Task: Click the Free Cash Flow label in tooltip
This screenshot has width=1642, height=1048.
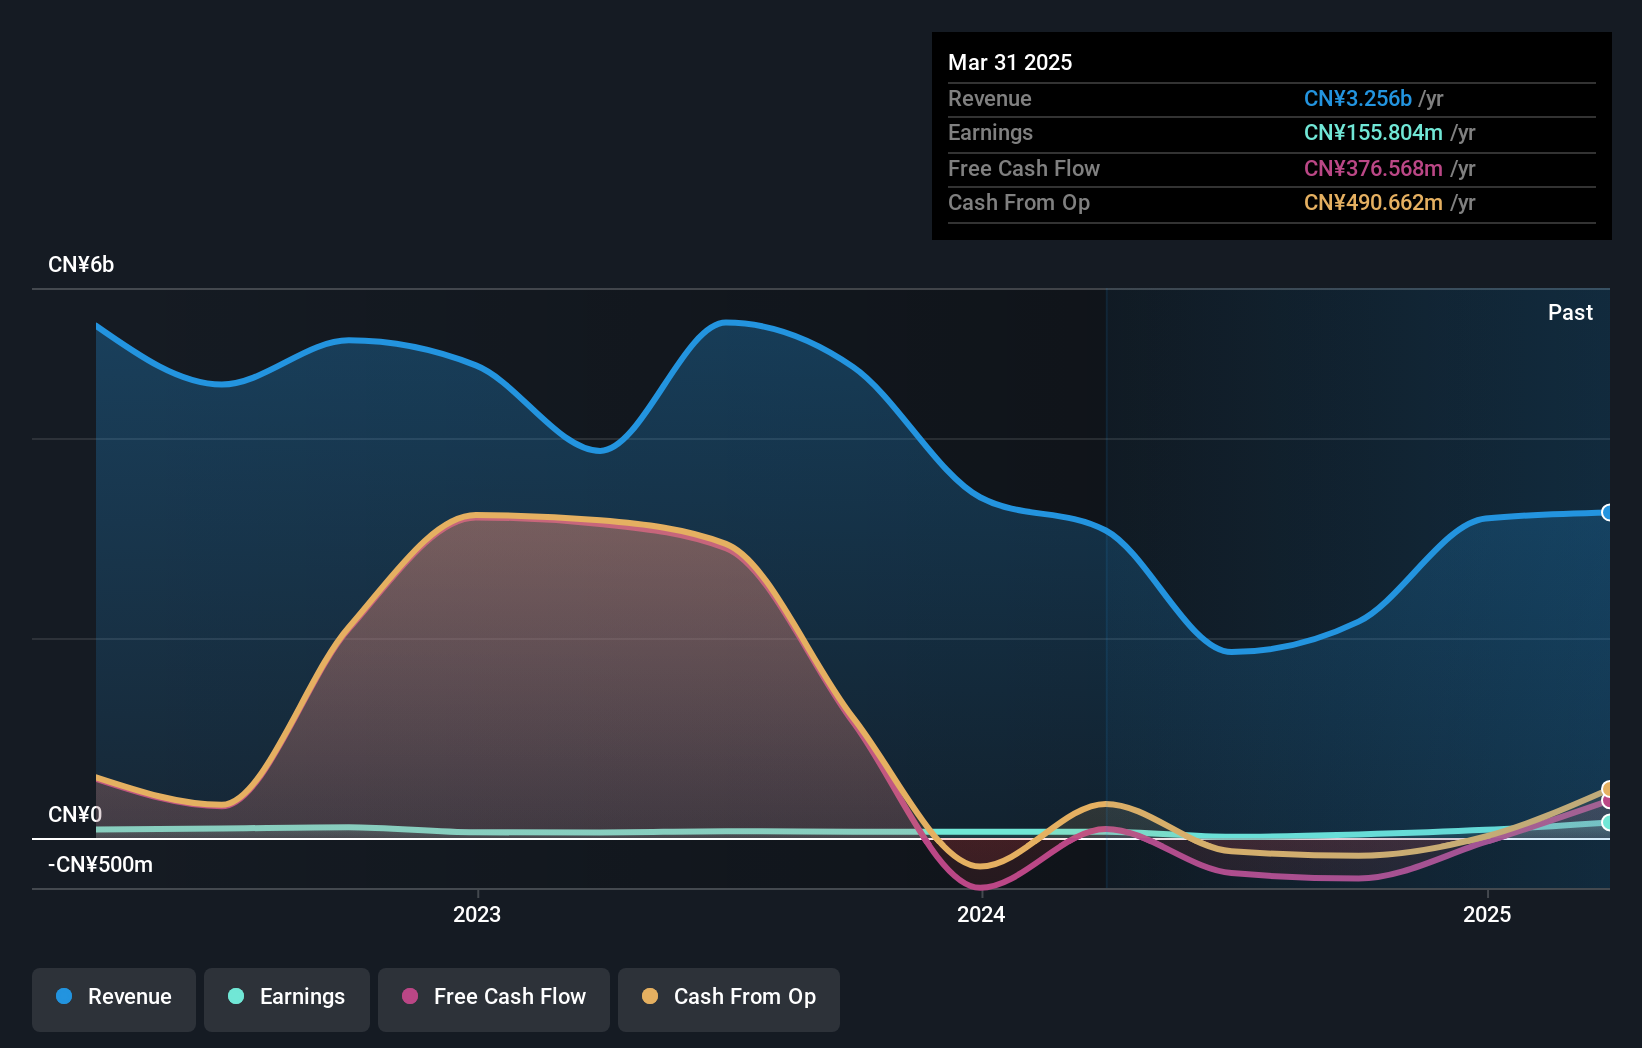Action: coord(1024,168)
